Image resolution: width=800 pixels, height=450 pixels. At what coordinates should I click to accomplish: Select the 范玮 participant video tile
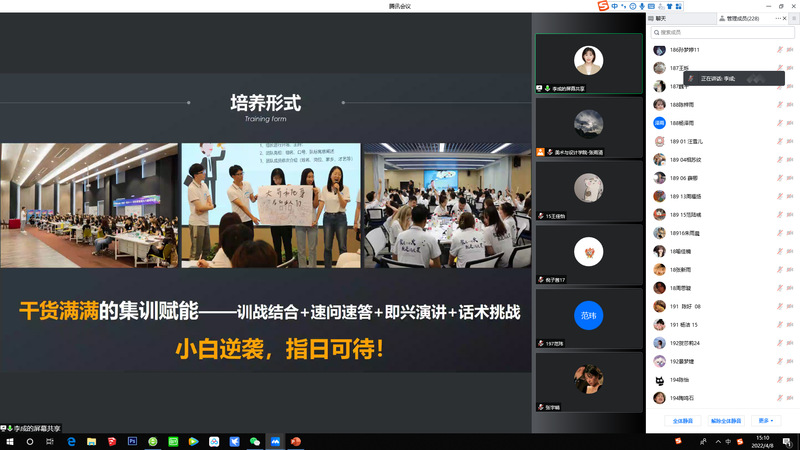point(588,319)
